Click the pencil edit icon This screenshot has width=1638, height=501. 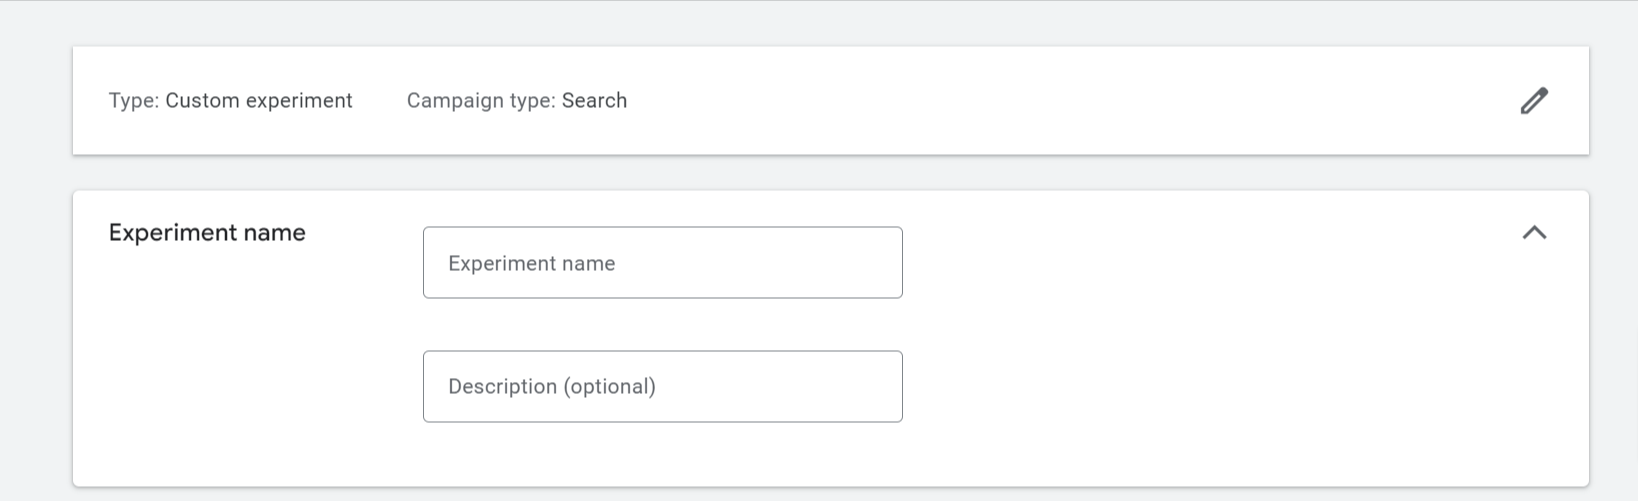(1534, 101)
